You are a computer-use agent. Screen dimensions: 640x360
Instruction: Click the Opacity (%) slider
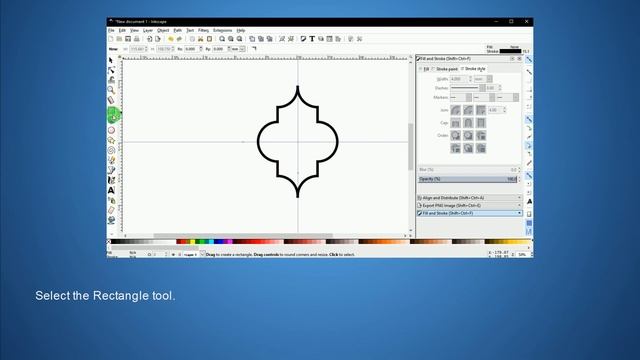coord(467,179)
